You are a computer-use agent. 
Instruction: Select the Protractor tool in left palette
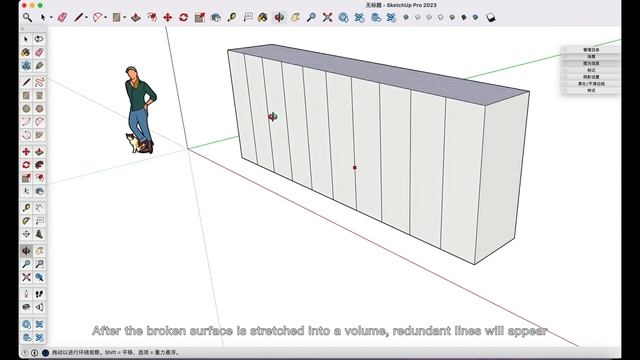click(x=26, y=221)
